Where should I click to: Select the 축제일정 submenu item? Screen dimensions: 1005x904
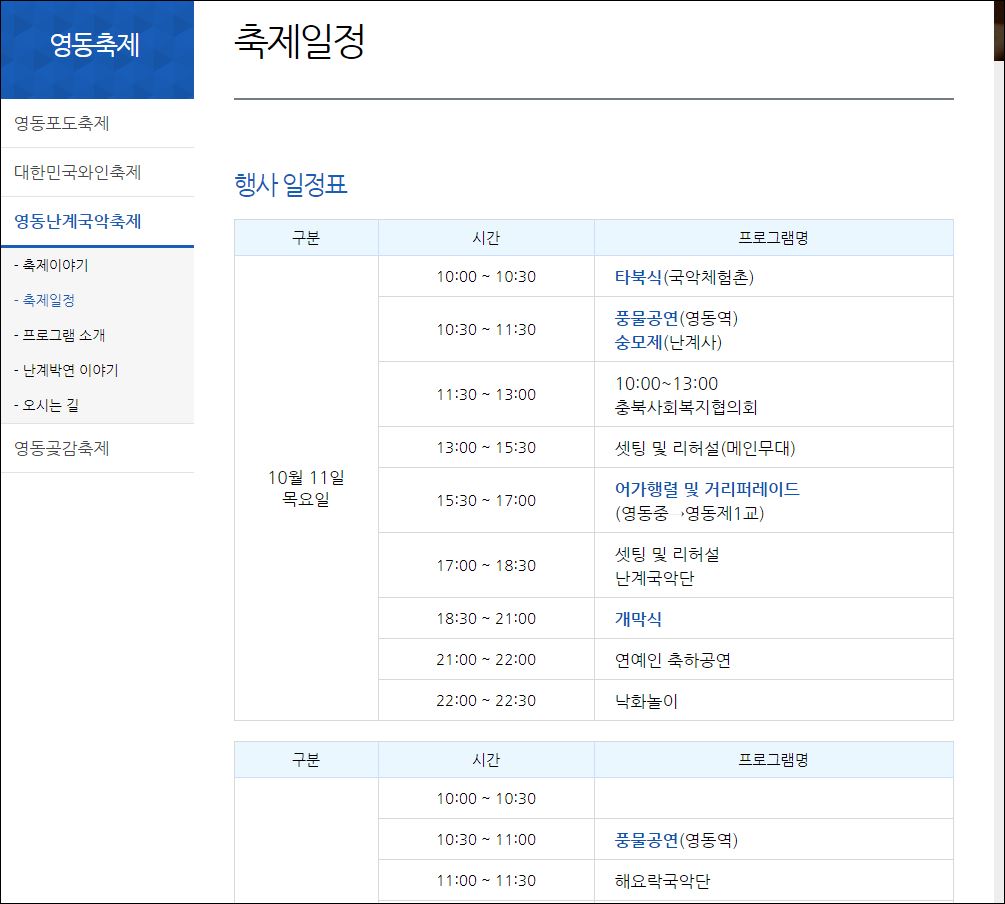[48, 300]
